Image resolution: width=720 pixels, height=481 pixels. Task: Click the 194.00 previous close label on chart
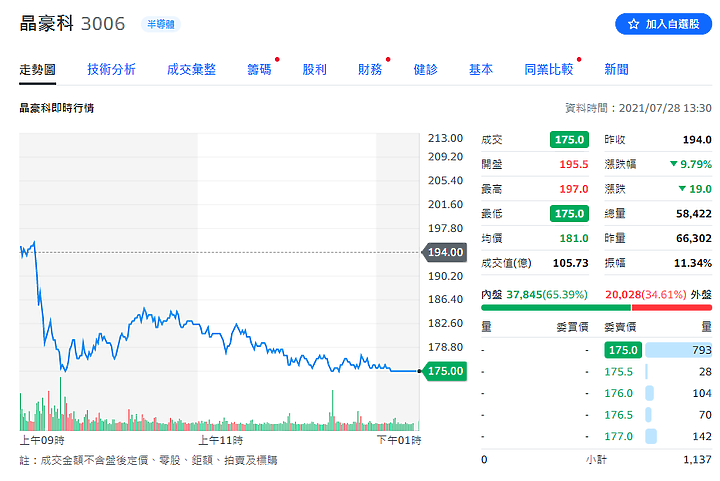tap(444, 252)
